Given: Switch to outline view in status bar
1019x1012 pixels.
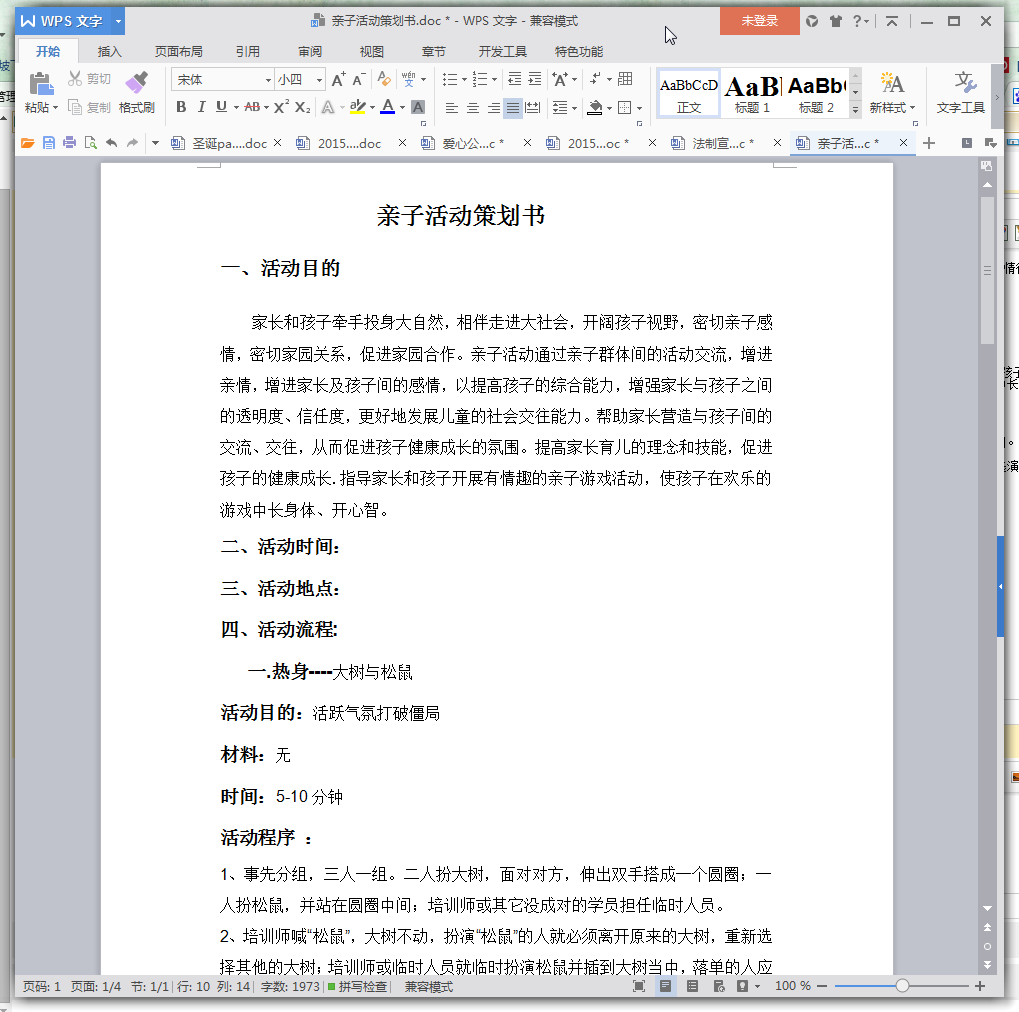Looking at the screenshot, I should (692, 986).
